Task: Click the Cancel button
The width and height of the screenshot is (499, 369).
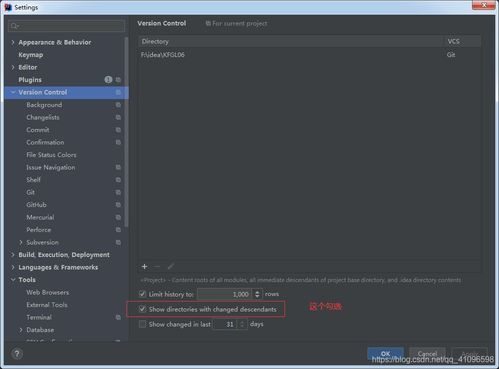Action: [x=428, y=353]
